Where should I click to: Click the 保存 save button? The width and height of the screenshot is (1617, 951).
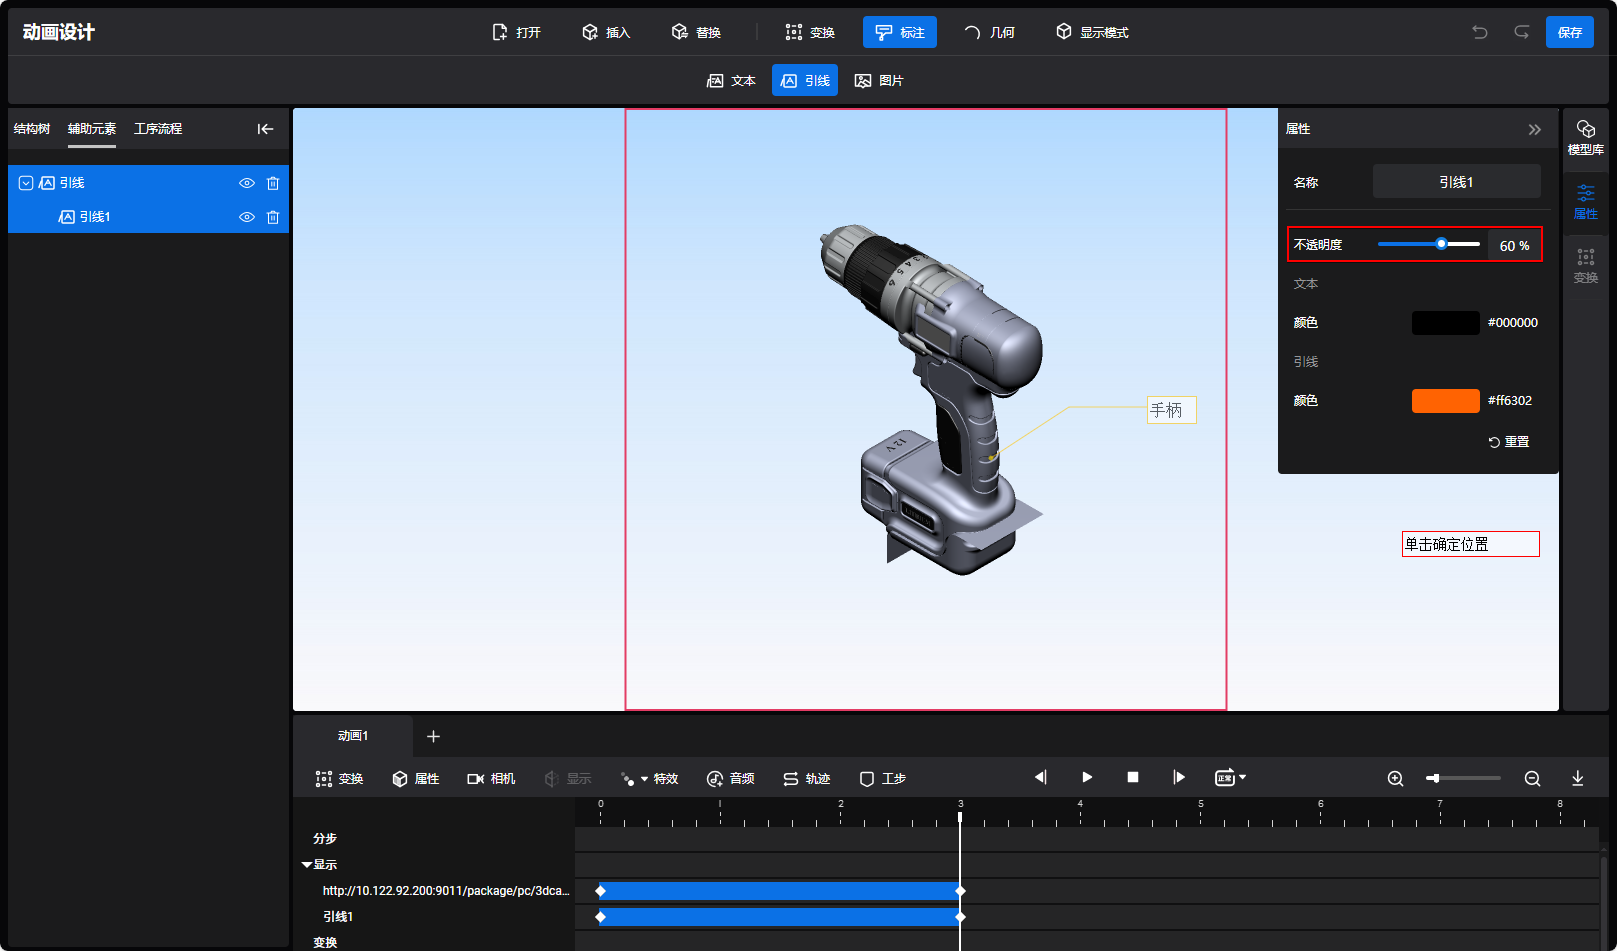coord(1569,32)
